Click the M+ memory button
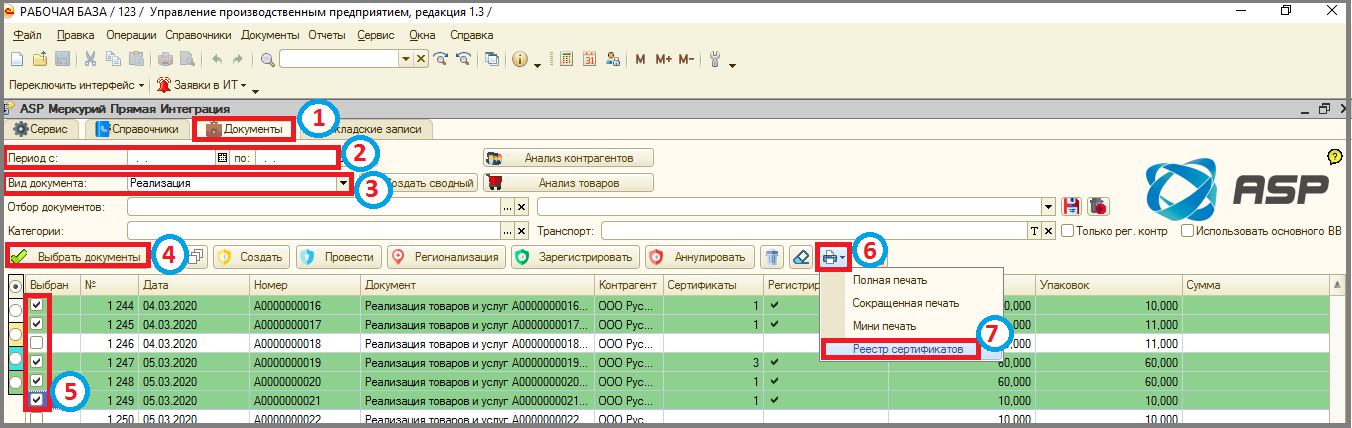 point(664,59)
